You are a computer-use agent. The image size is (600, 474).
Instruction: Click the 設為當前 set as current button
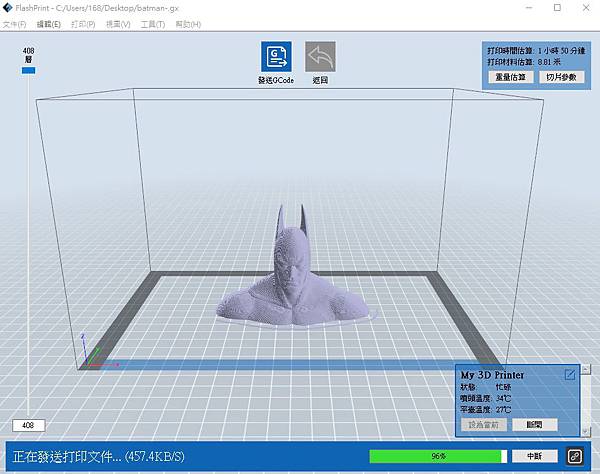[x=484, y=424]
